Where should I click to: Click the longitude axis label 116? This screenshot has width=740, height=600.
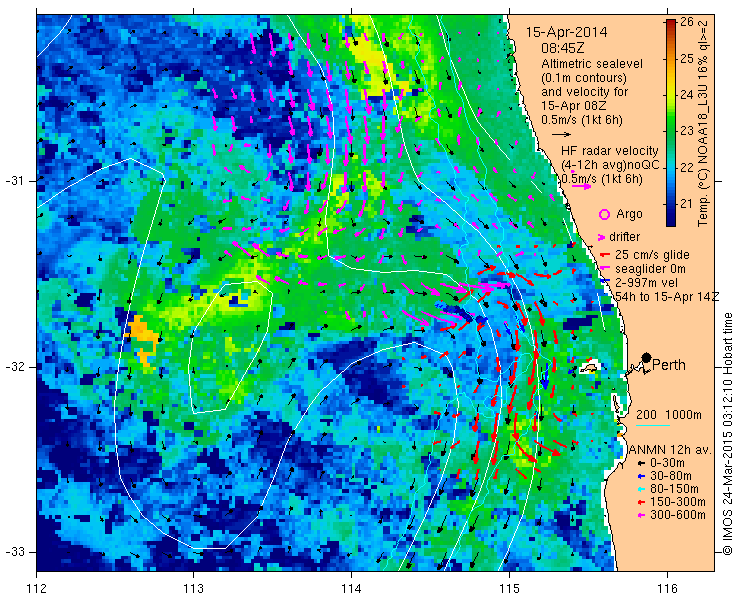667,589
